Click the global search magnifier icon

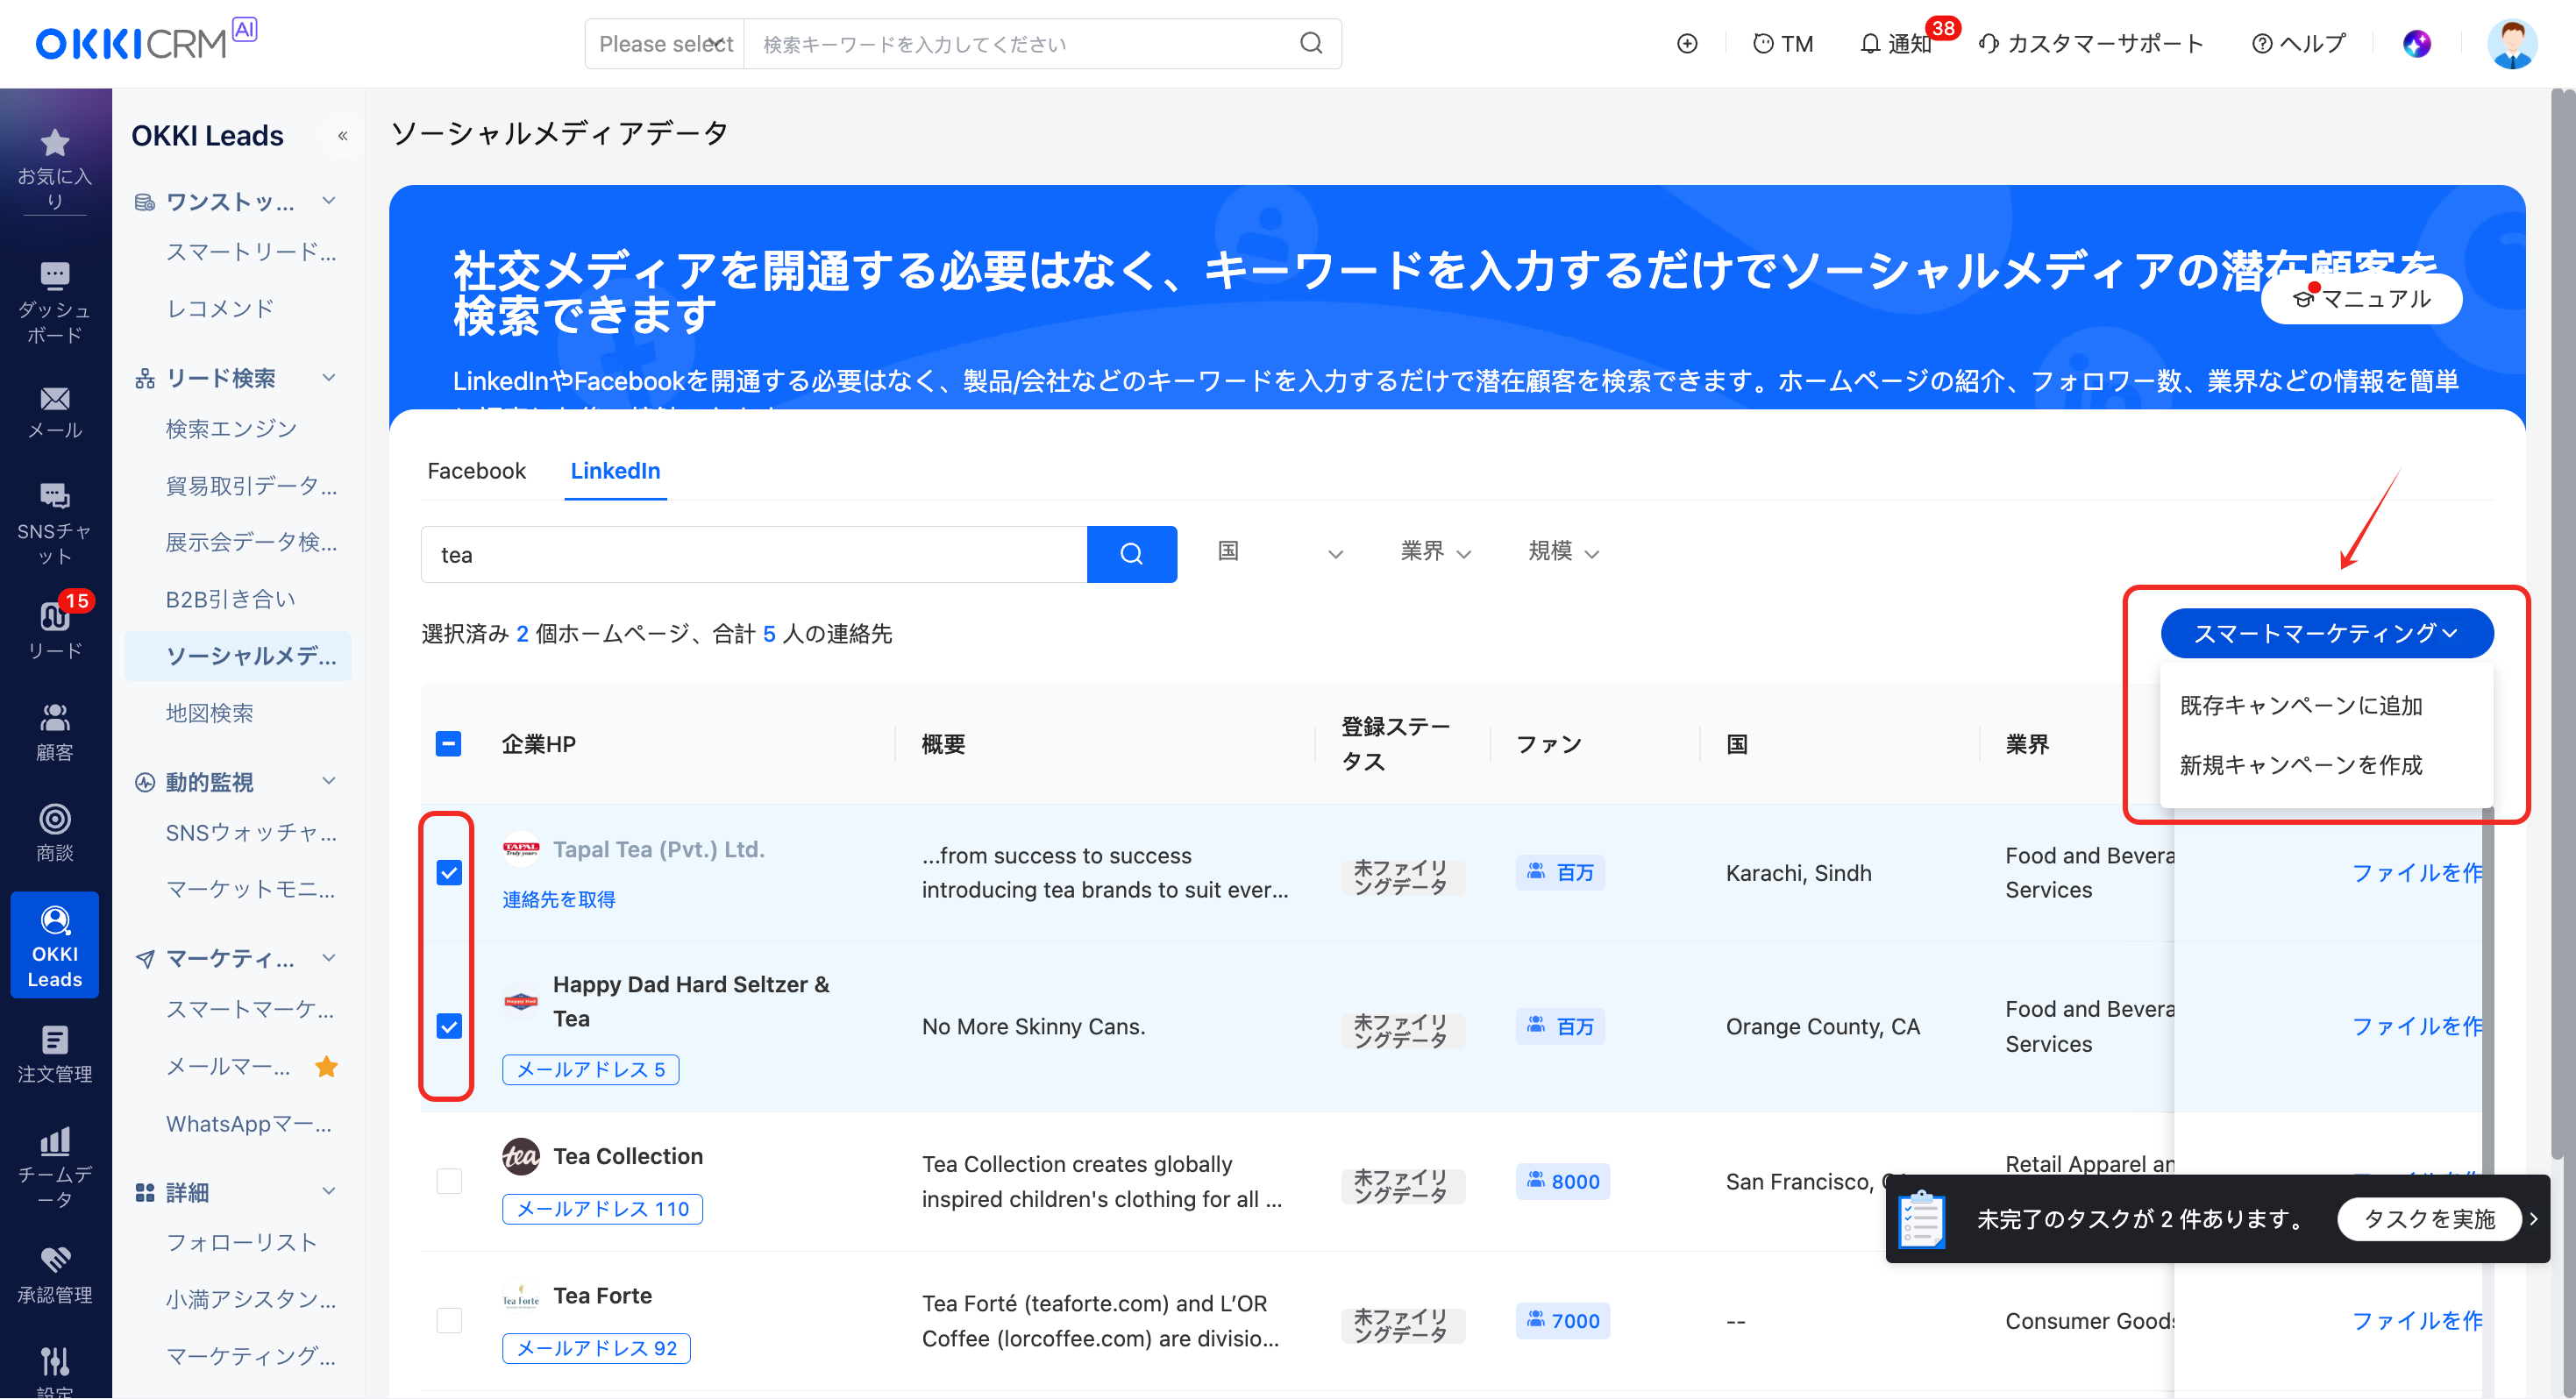coord(1310,43)
